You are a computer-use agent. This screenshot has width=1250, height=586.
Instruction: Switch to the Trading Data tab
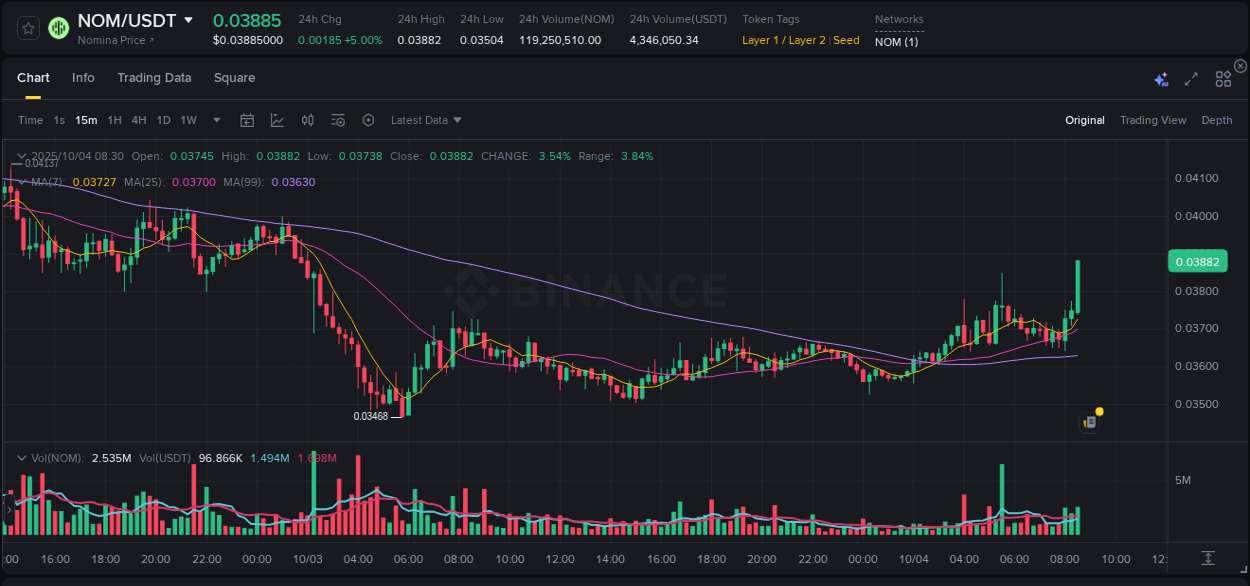click(154, 78)
